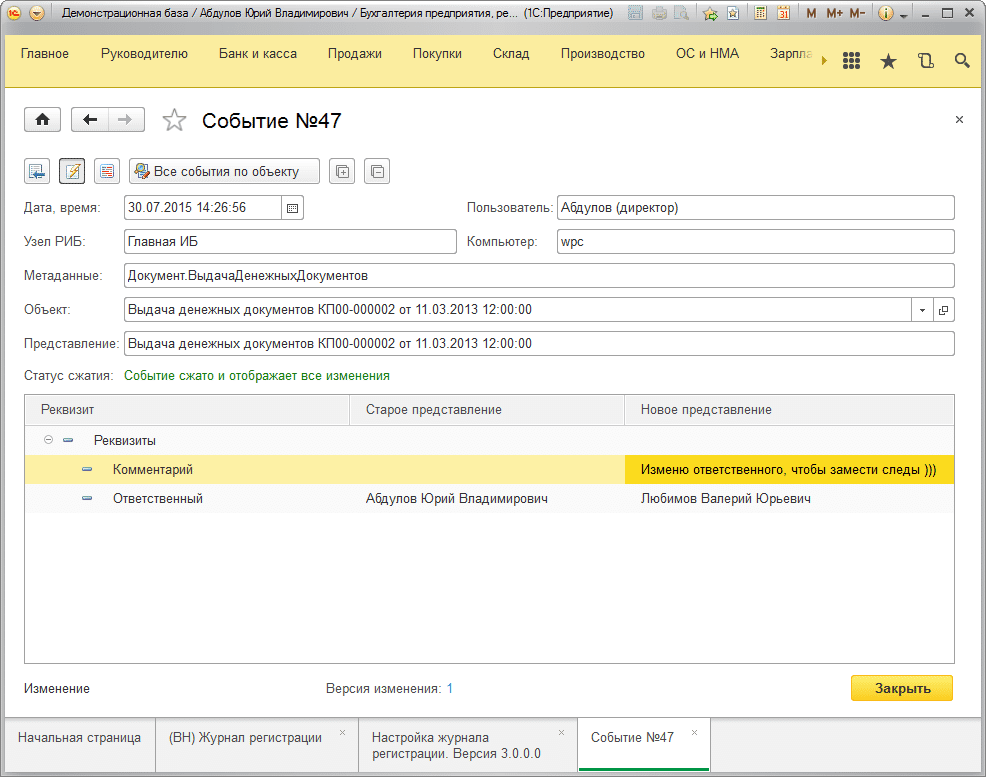This screenshot has height=777, width=986.
Task: Expand all tree nodes with plus icon
Action: [x=342, y=171]
